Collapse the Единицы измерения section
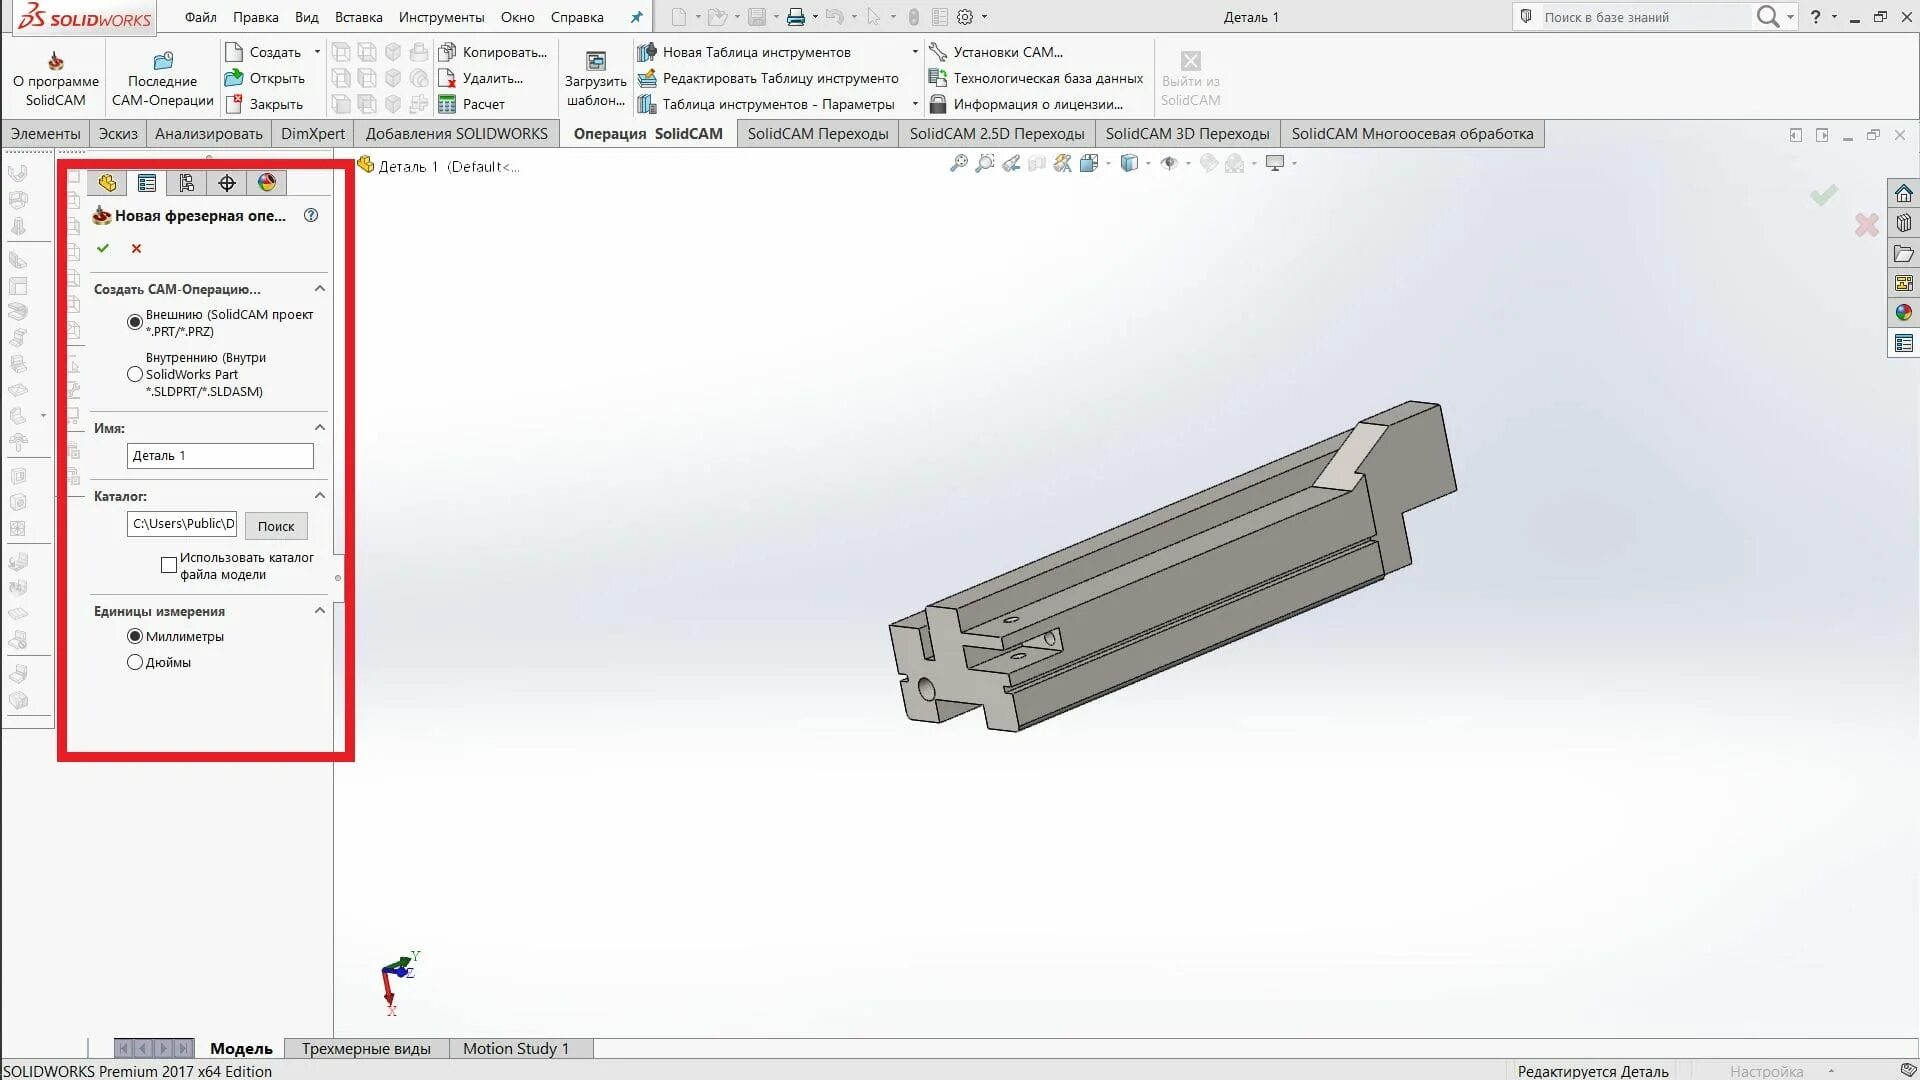The height and width of the screenshot is (1080, 1920). pyautogui.click(x=320, y=610)
